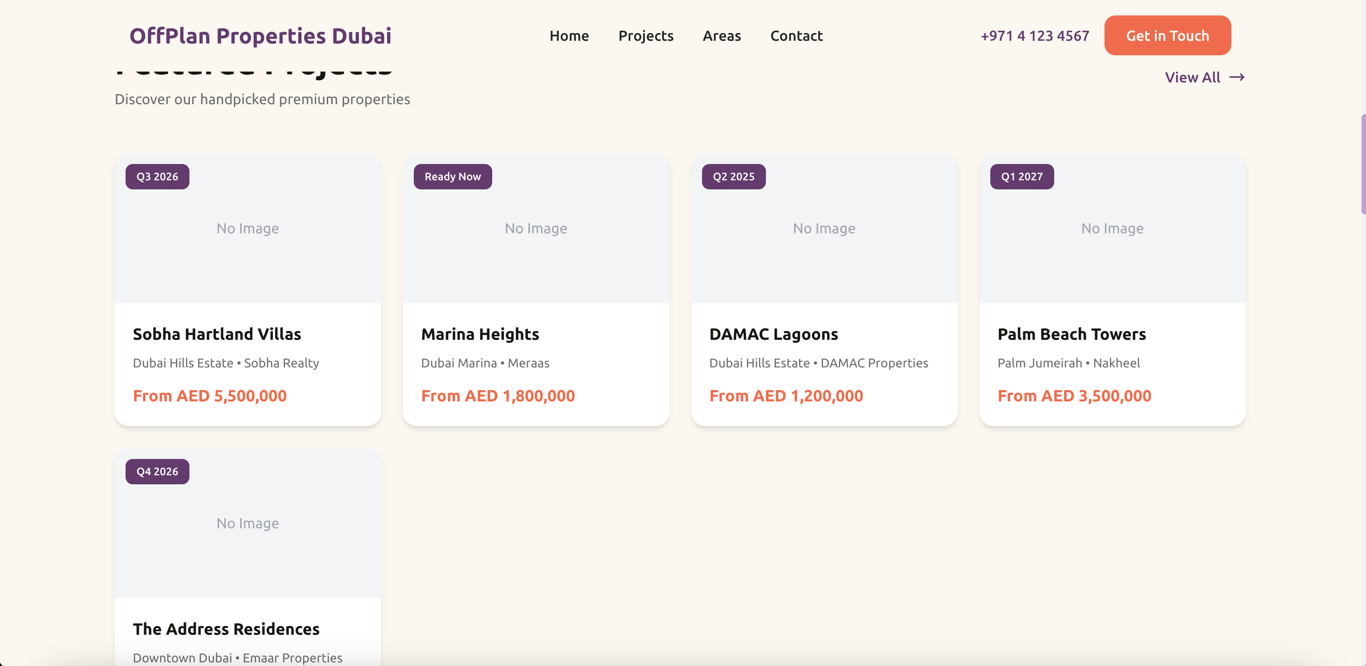This screenshot has height=666, width=1366.
Task: Open the Sobha Hartland Villas title
Action: tap(217, 334)
